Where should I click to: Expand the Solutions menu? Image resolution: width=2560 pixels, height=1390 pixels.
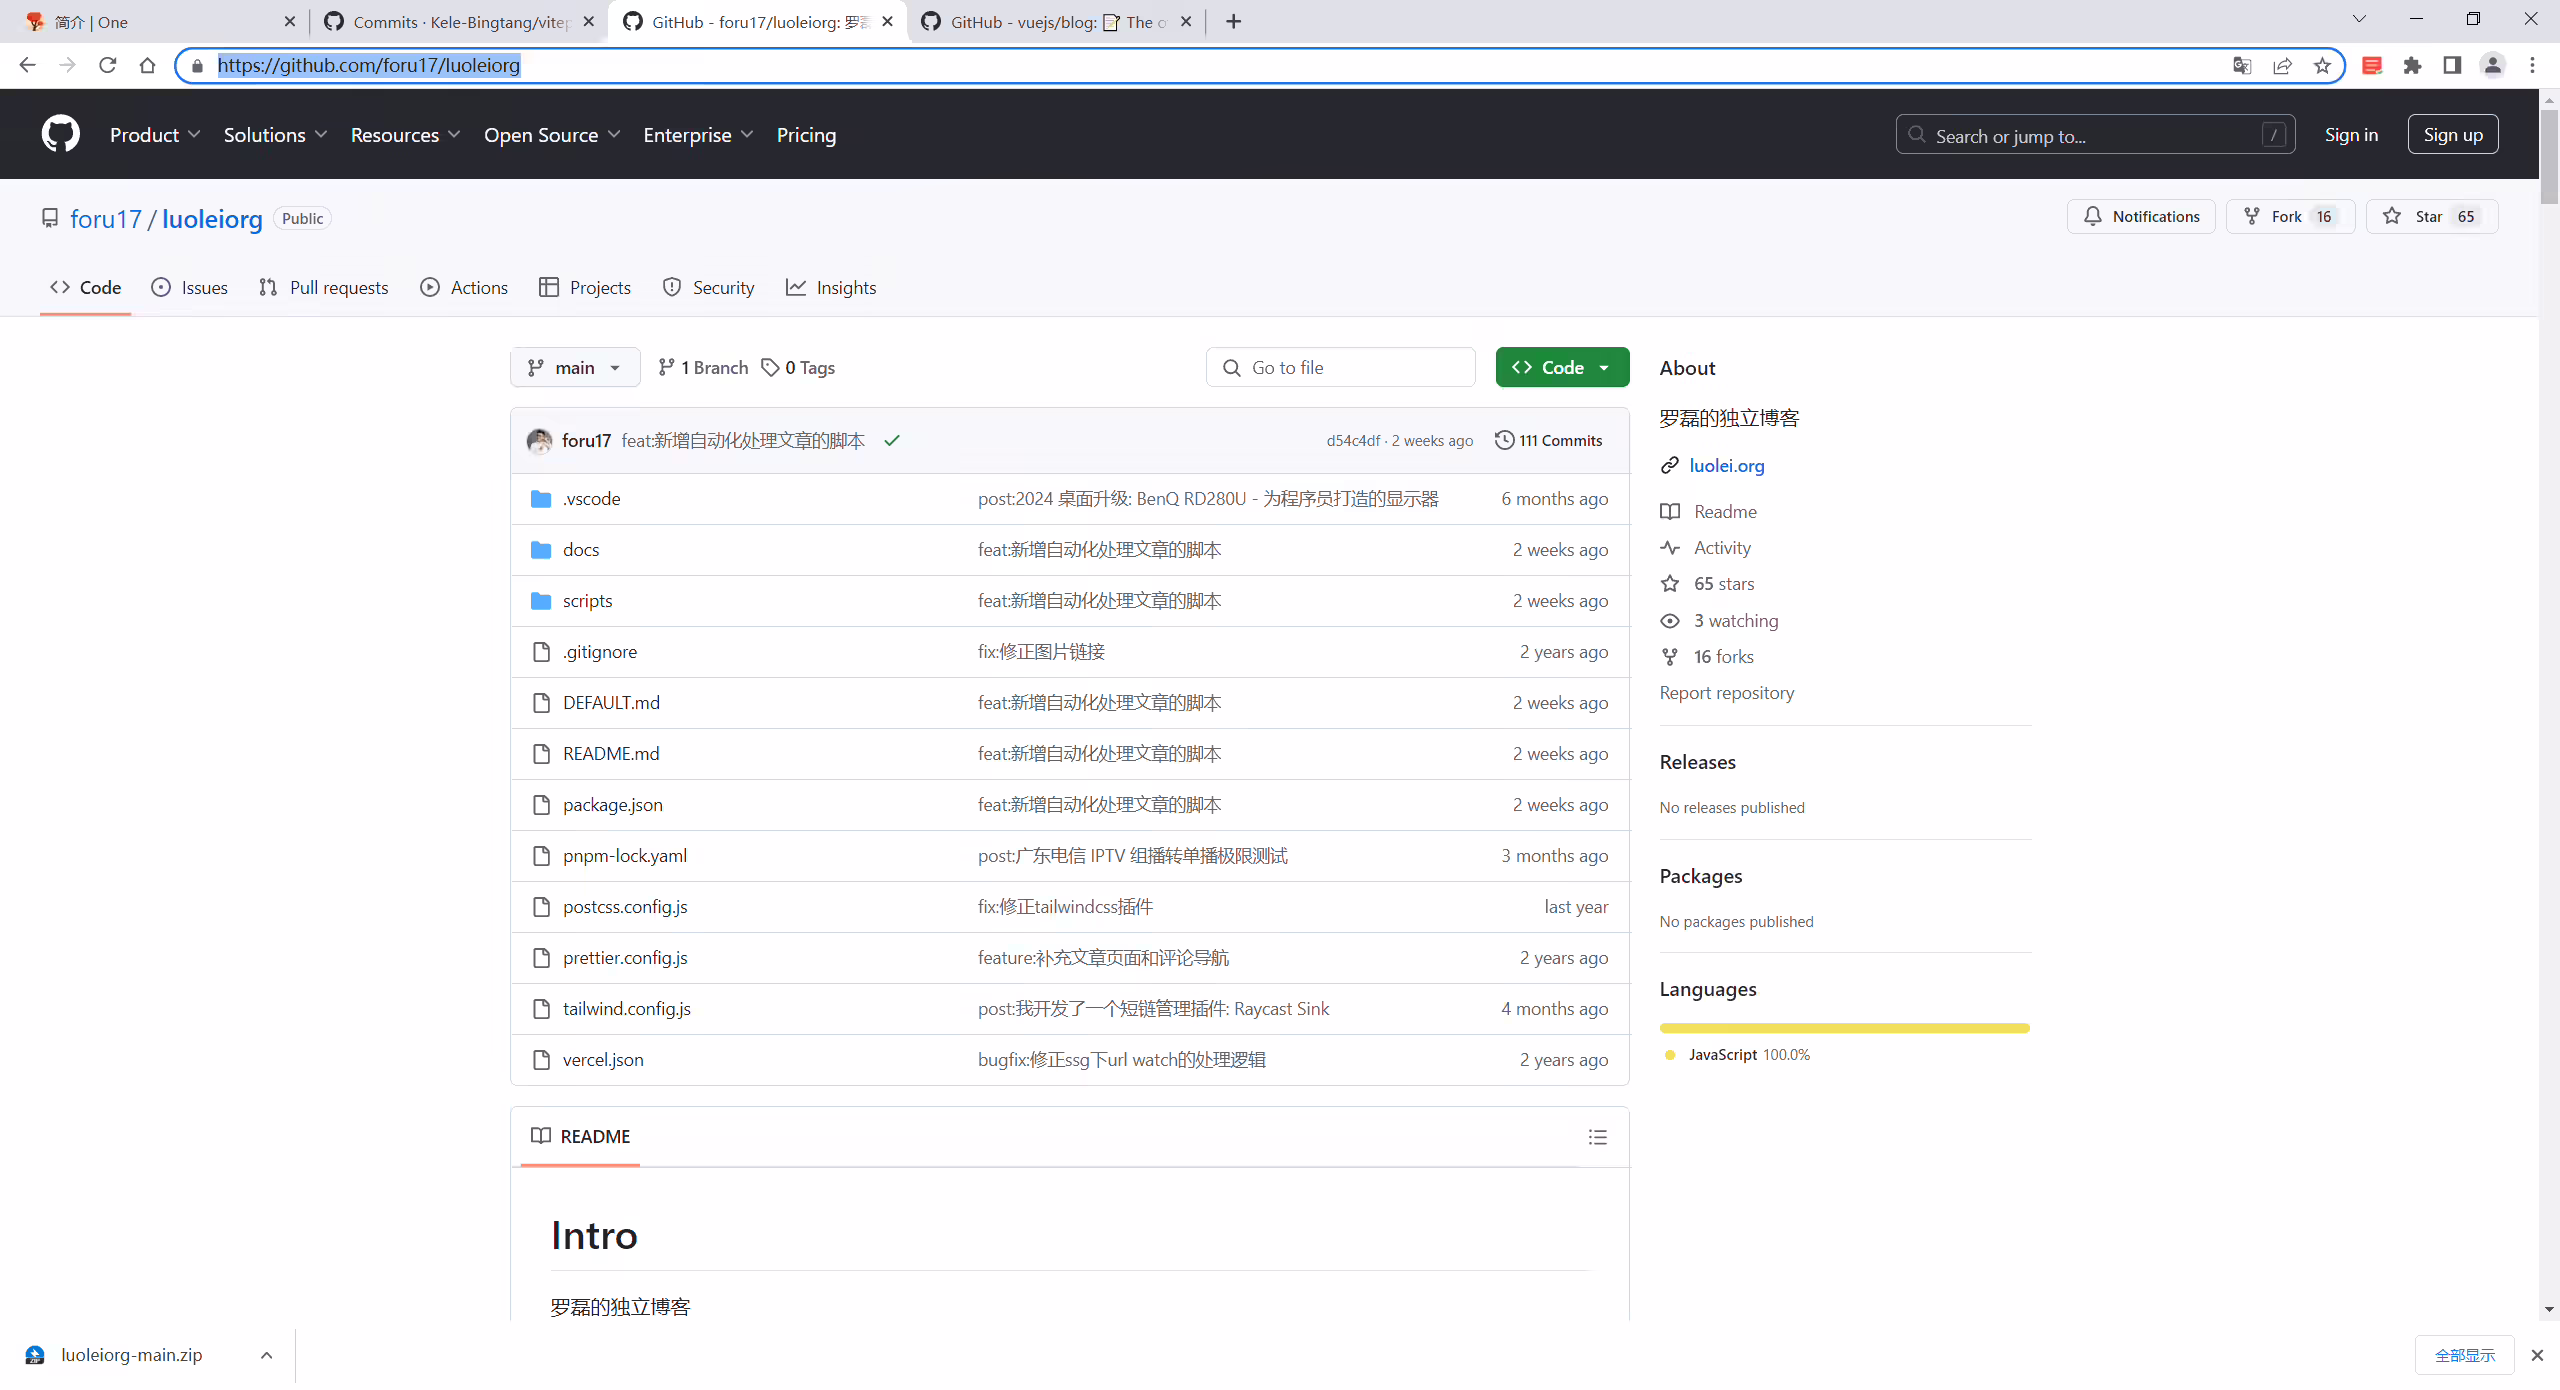[275, 134]
